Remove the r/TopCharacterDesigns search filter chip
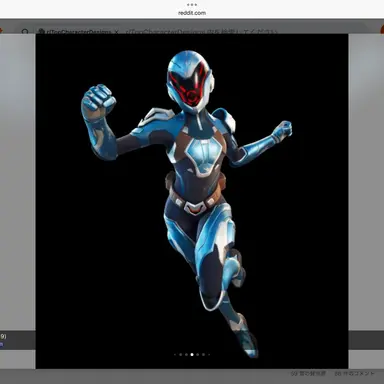 coord(116,32)
